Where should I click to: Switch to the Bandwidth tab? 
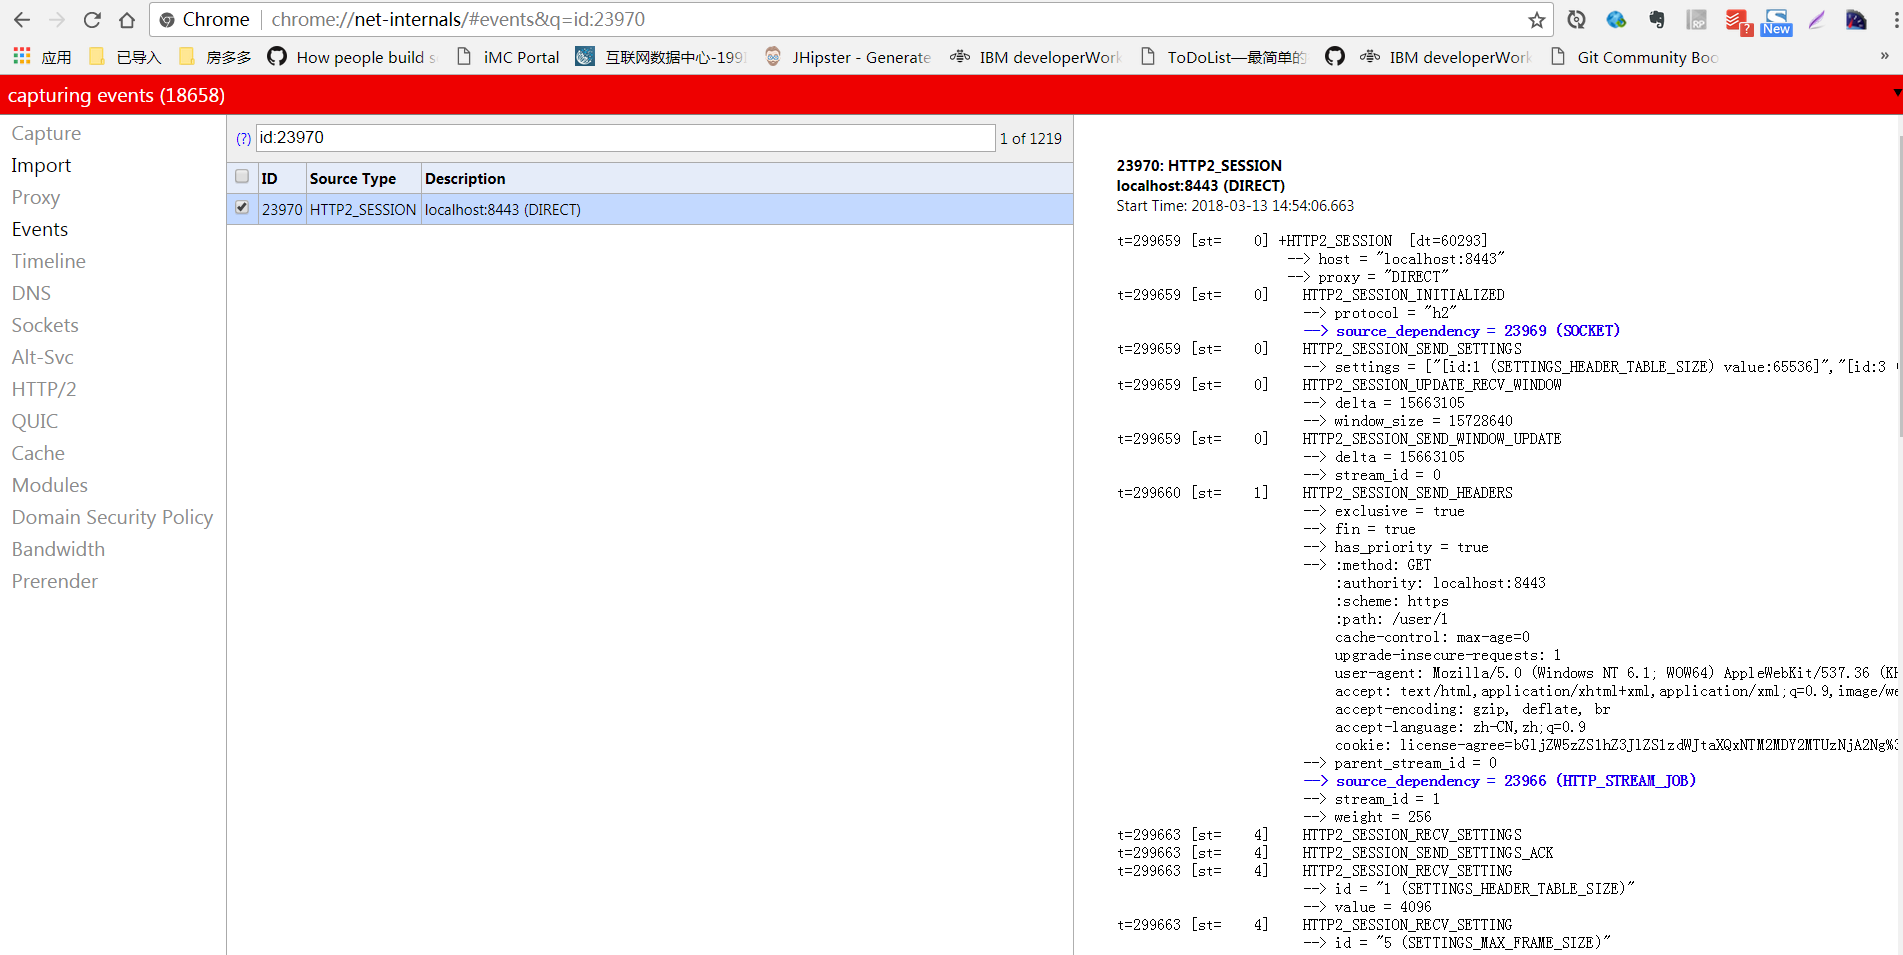click(x=58, y=549)
